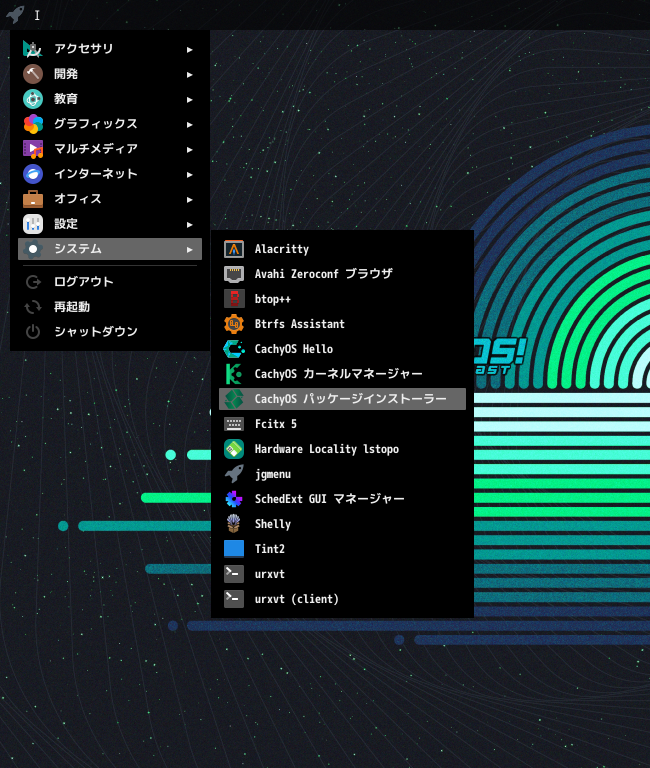Click the Hardware Locality lstopo icon
Viewport: 650px width, 768px height.
(234, 449)
